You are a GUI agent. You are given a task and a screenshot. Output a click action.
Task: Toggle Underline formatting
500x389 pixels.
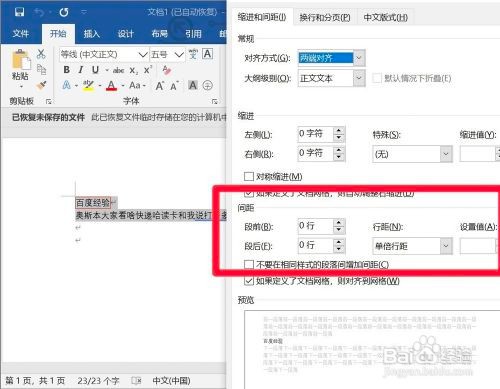coord(95,70)
